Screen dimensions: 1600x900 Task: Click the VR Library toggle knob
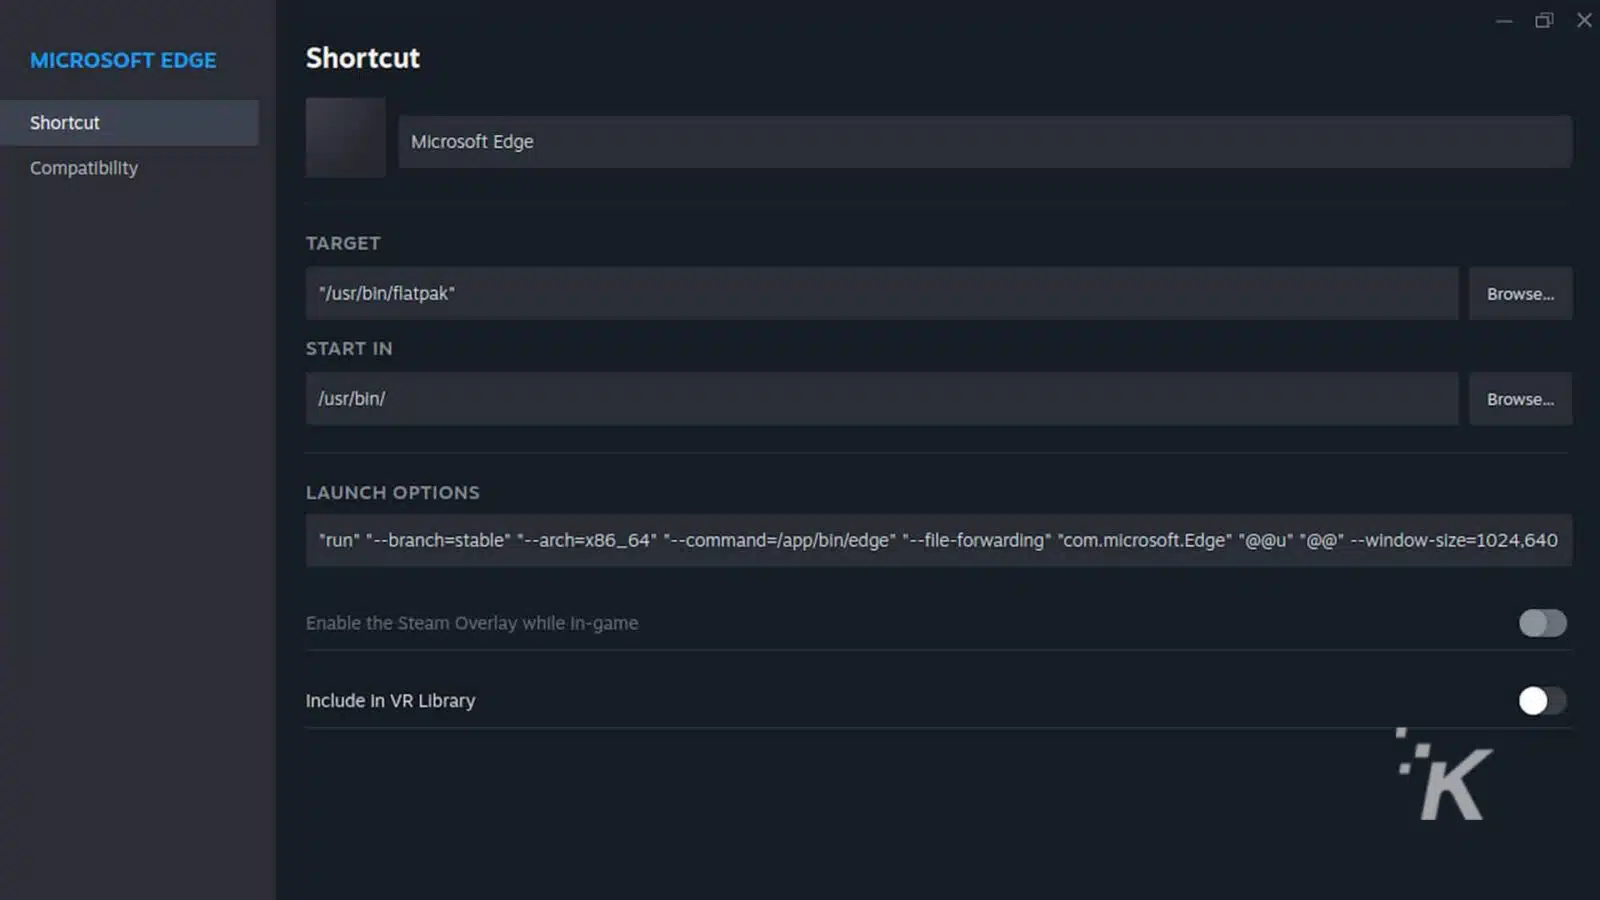1533,700
